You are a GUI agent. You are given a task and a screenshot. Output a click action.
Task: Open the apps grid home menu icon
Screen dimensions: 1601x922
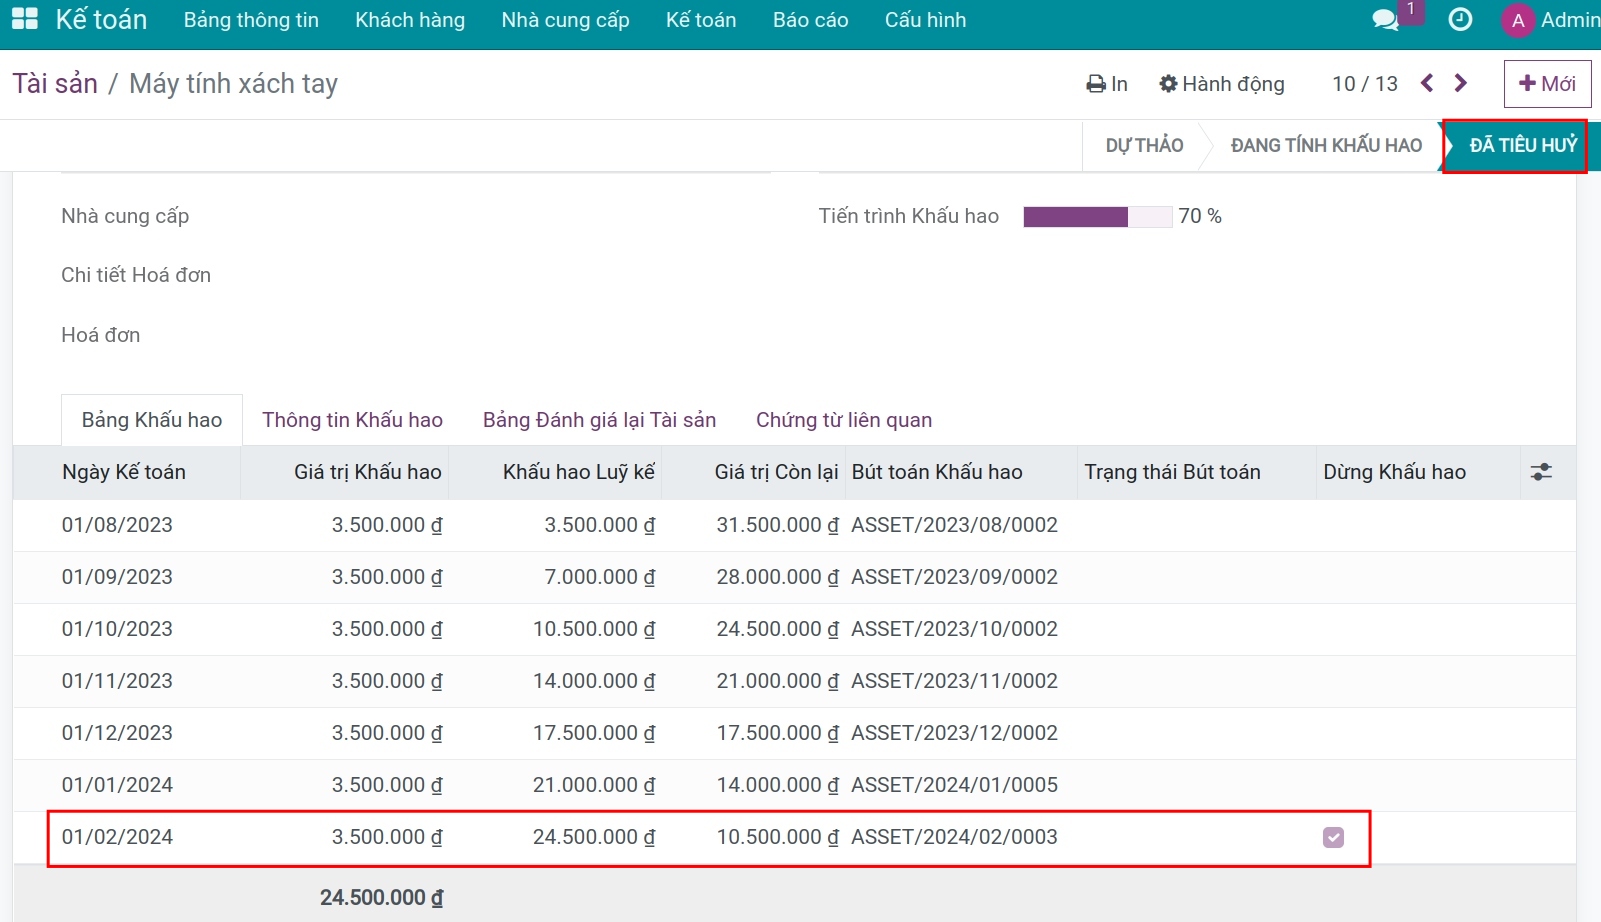tap(24, 19)
